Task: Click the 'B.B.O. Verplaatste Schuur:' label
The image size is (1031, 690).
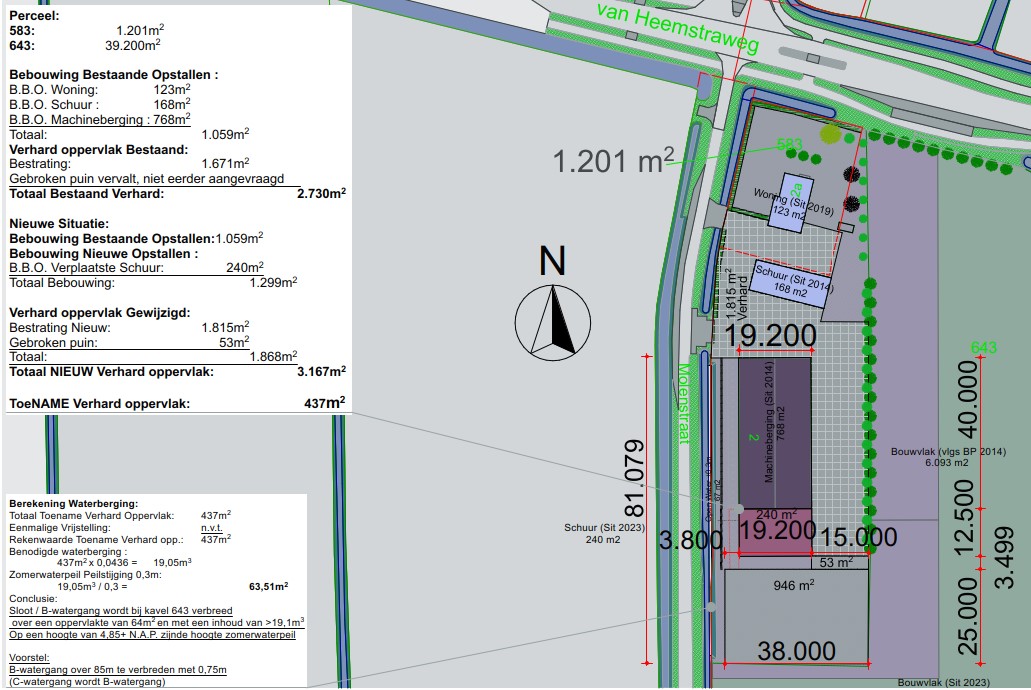Action: [x=86, y=268]
